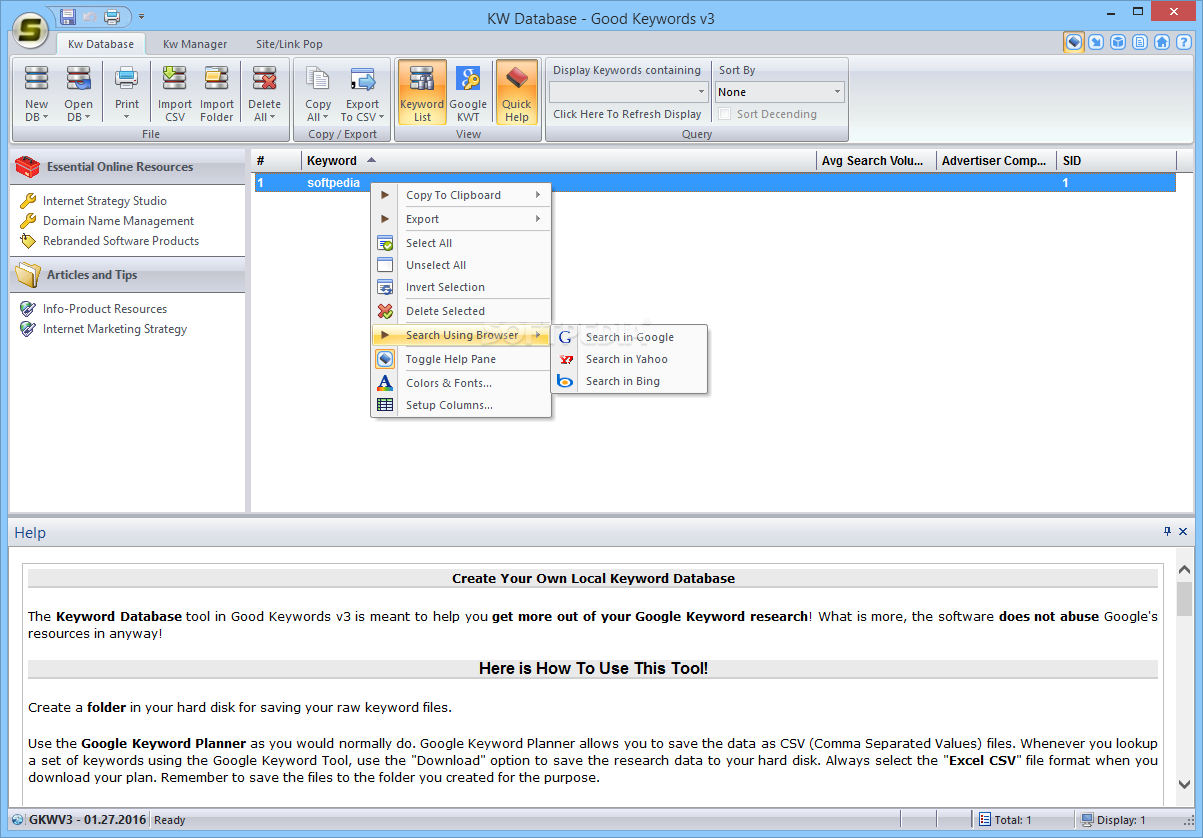Collapse the Articles and Tips section
1203x838 pixels.
(x=127, y=275)
